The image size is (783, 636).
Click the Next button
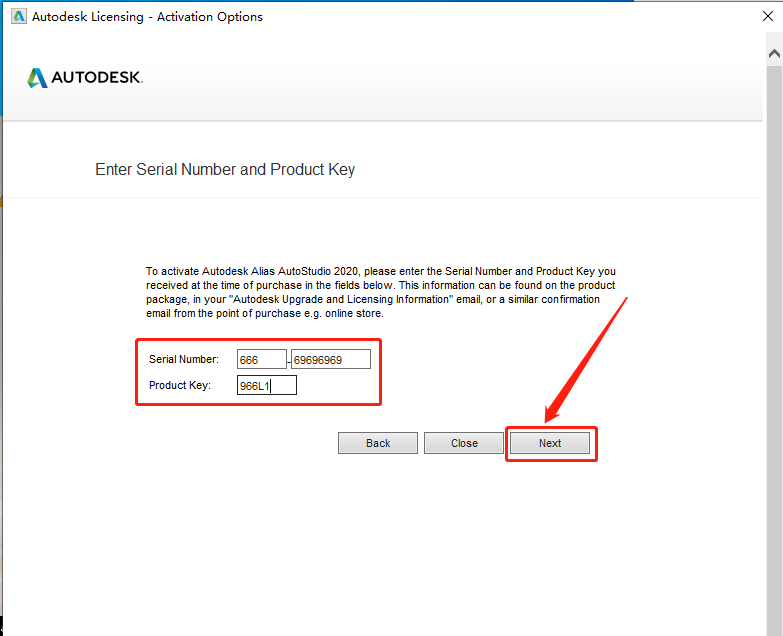click(550, 443)
